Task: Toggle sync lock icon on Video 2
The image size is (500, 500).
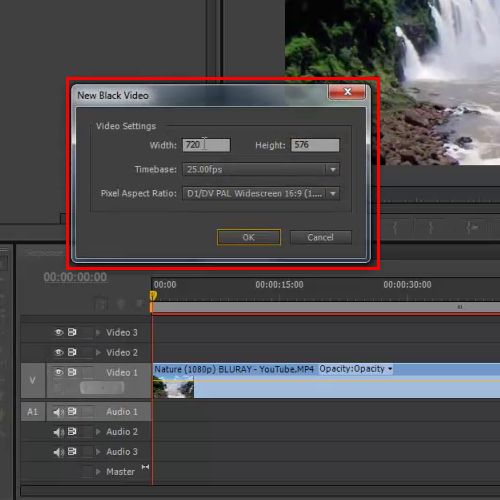Action: tap(72, 352)
